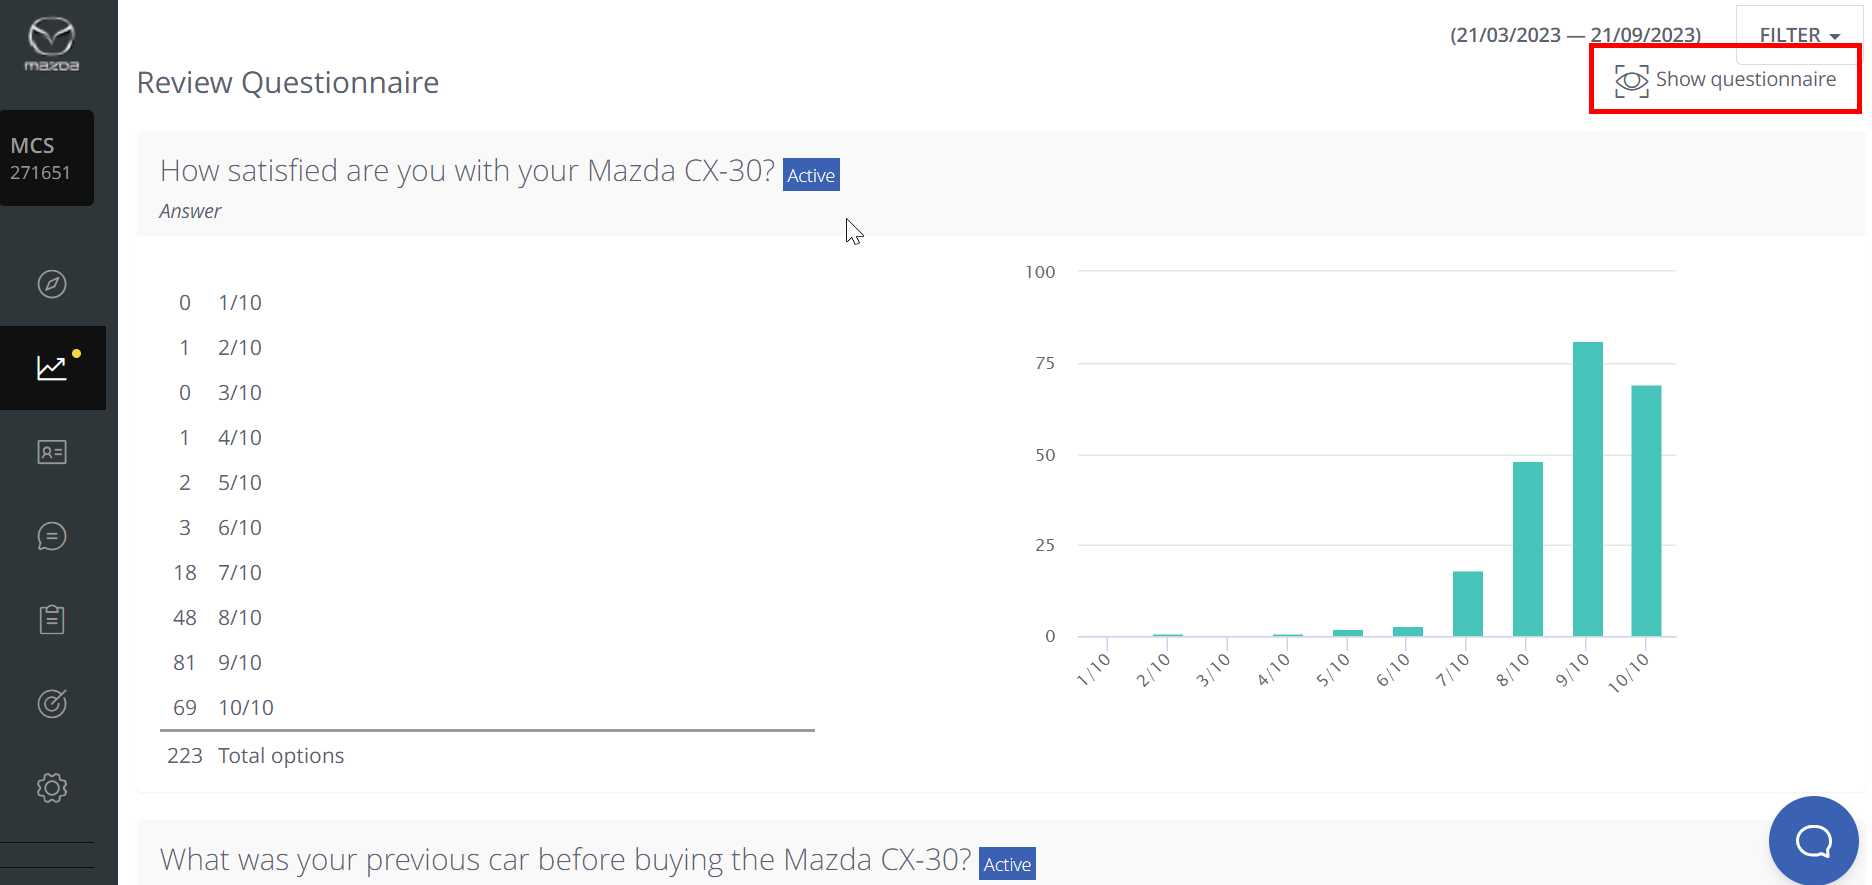Open the contact card sidebar icon
The image size is (1872, 885).
52,452
